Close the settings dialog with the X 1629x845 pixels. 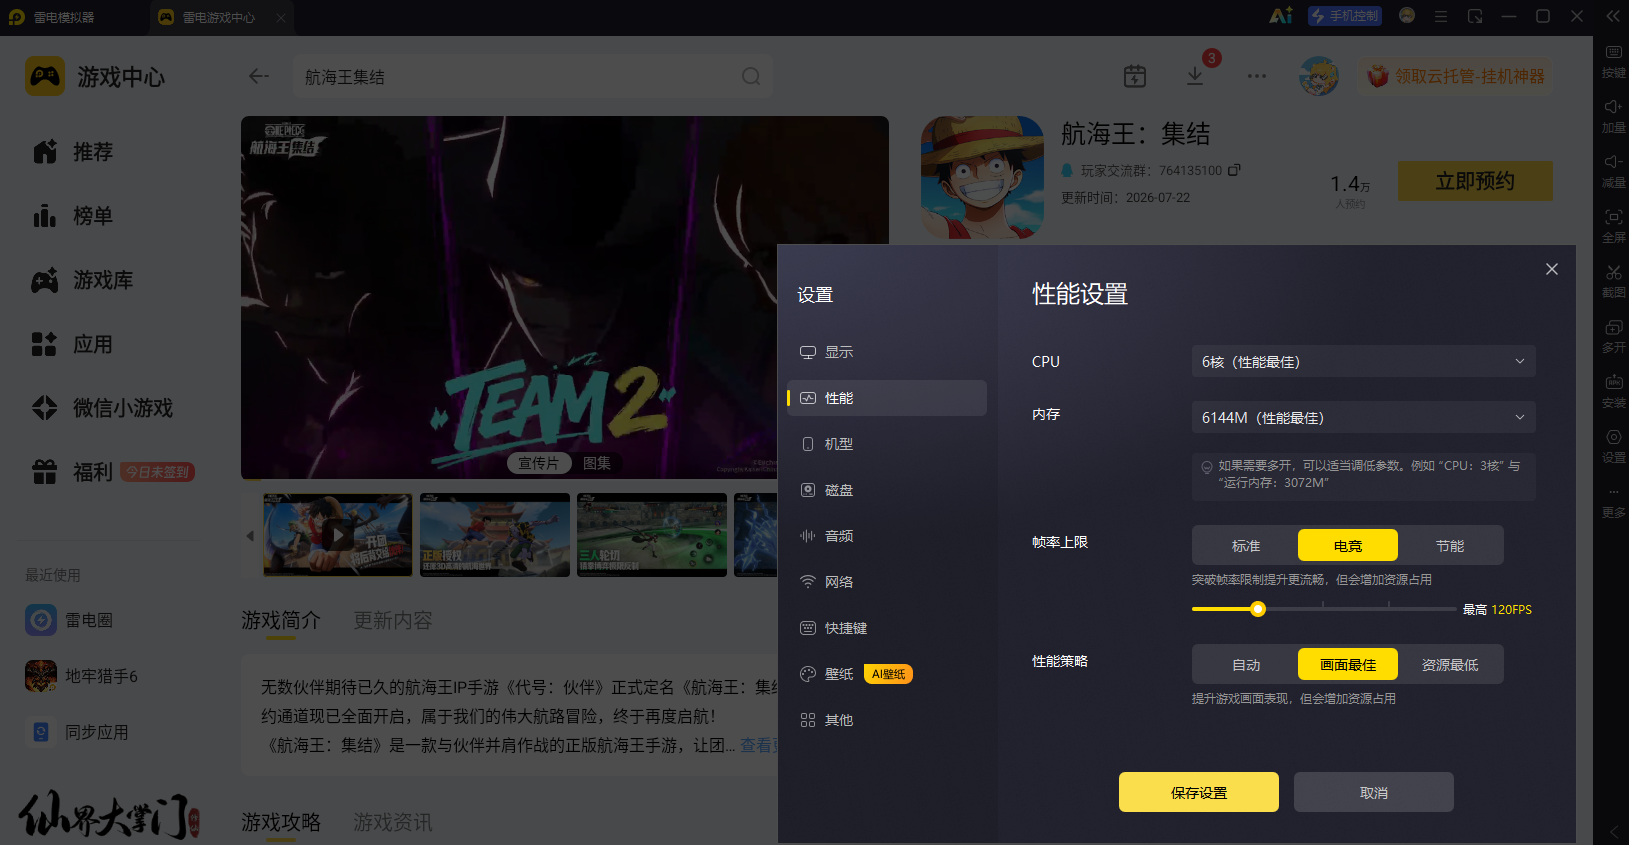(1552, 269)
